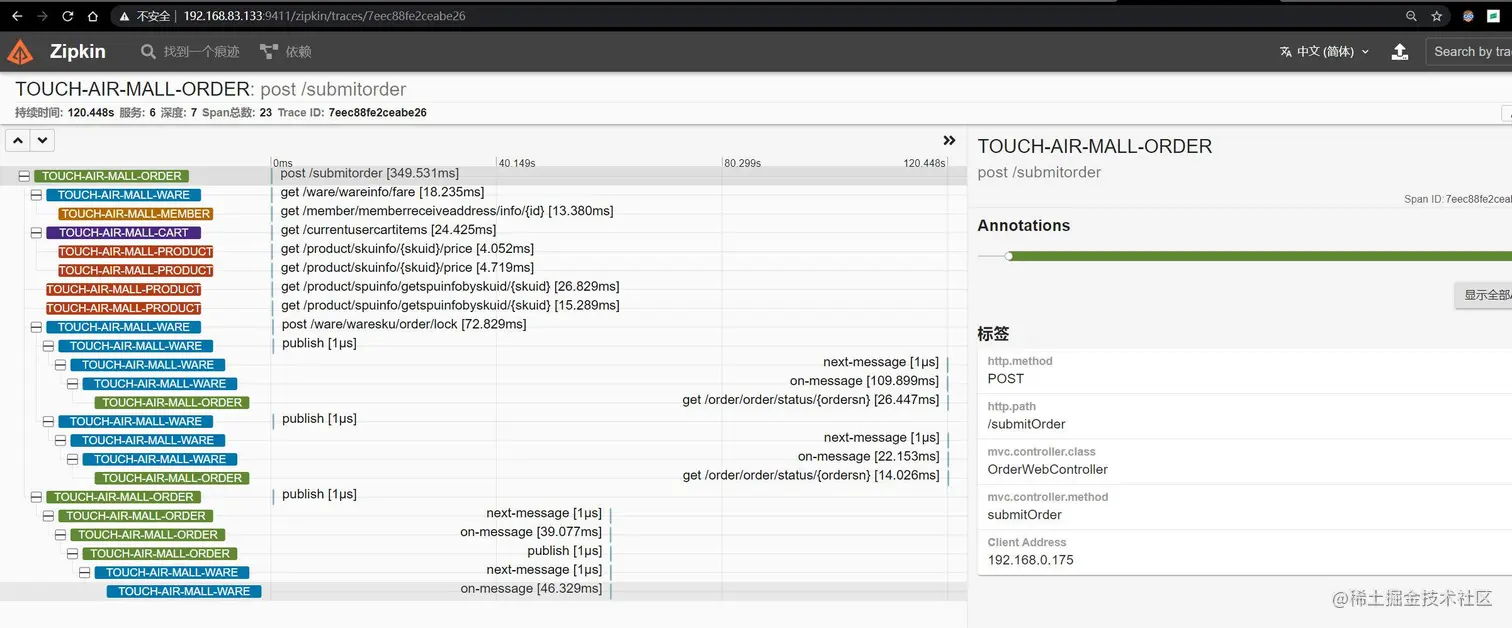Focus the Search by trace ID field

tap(1470, 52)
